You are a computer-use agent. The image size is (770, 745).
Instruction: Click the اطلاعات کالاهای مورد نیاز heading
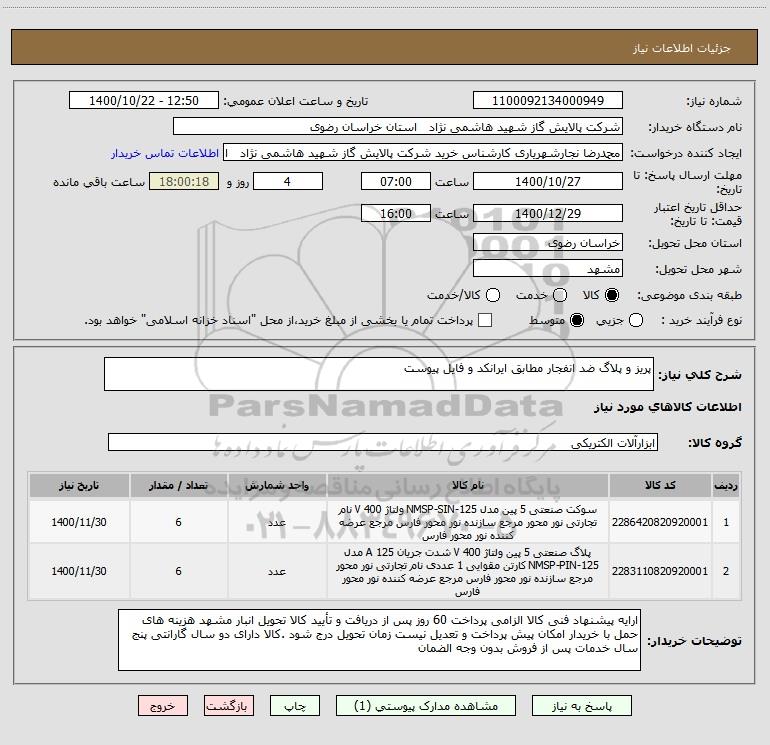[668, 407]
